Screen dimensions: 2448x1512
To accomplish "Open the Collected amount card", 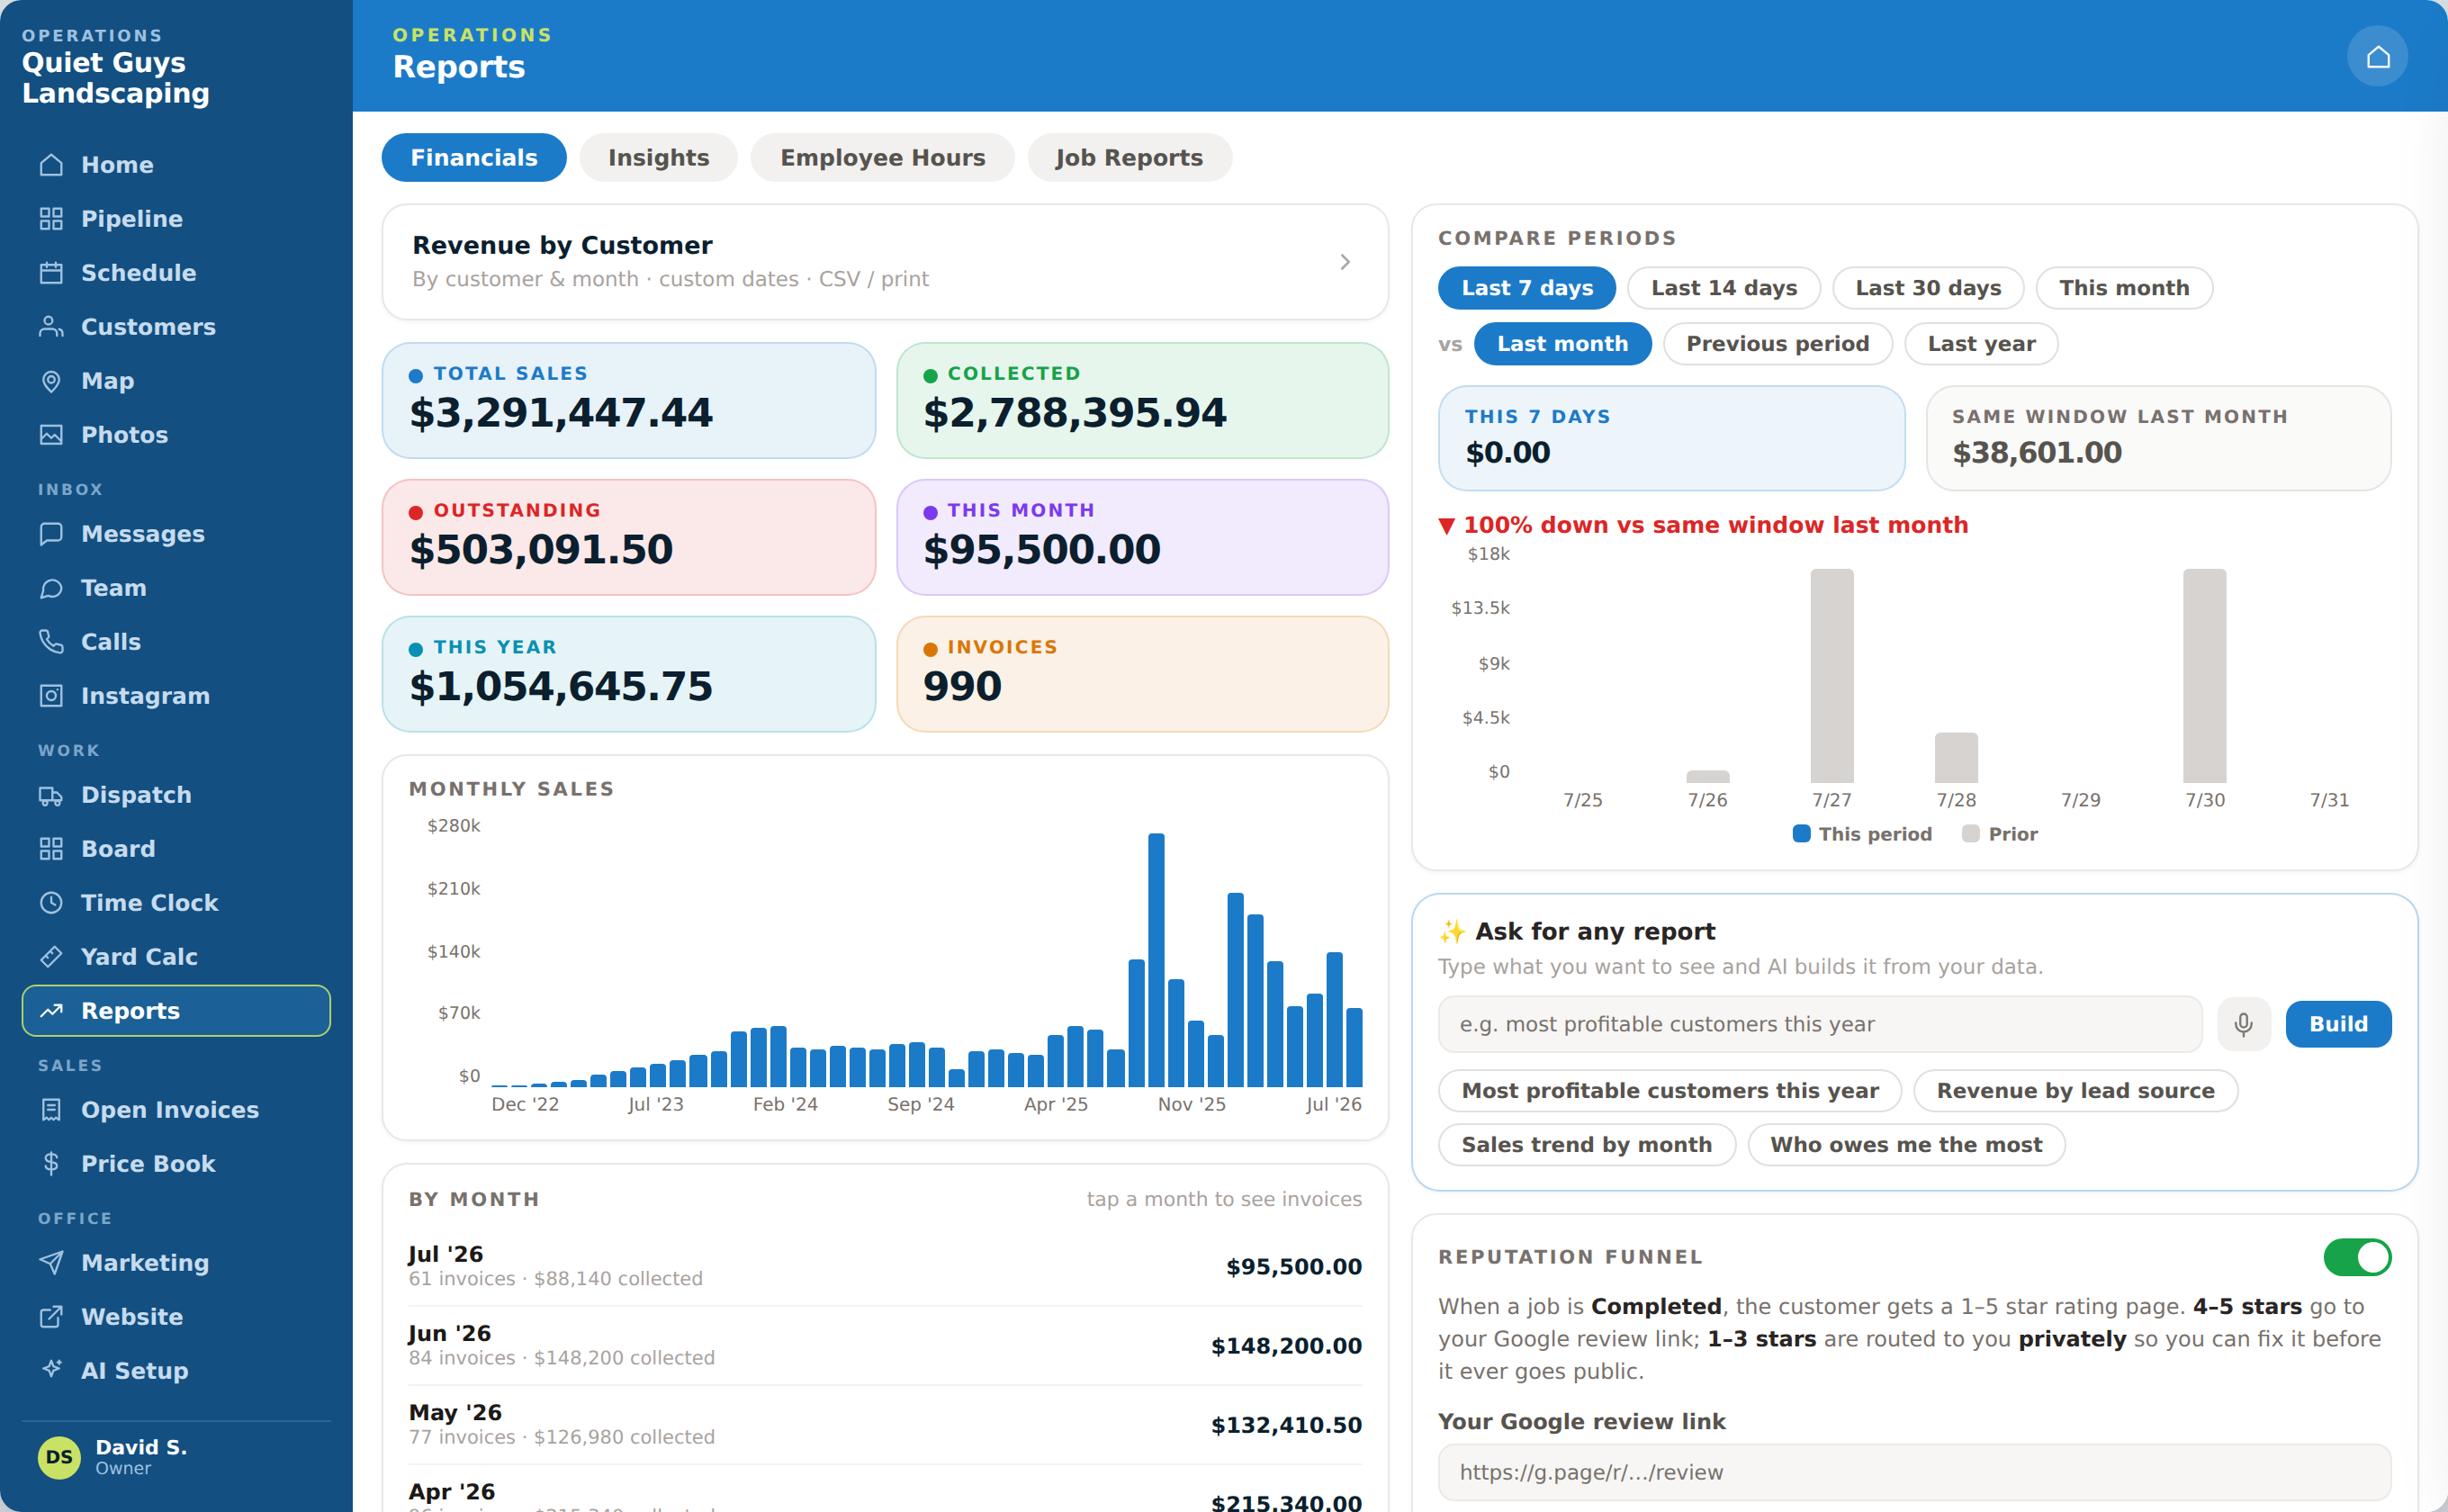I will pyautogui.click(x=1142, y=401).
